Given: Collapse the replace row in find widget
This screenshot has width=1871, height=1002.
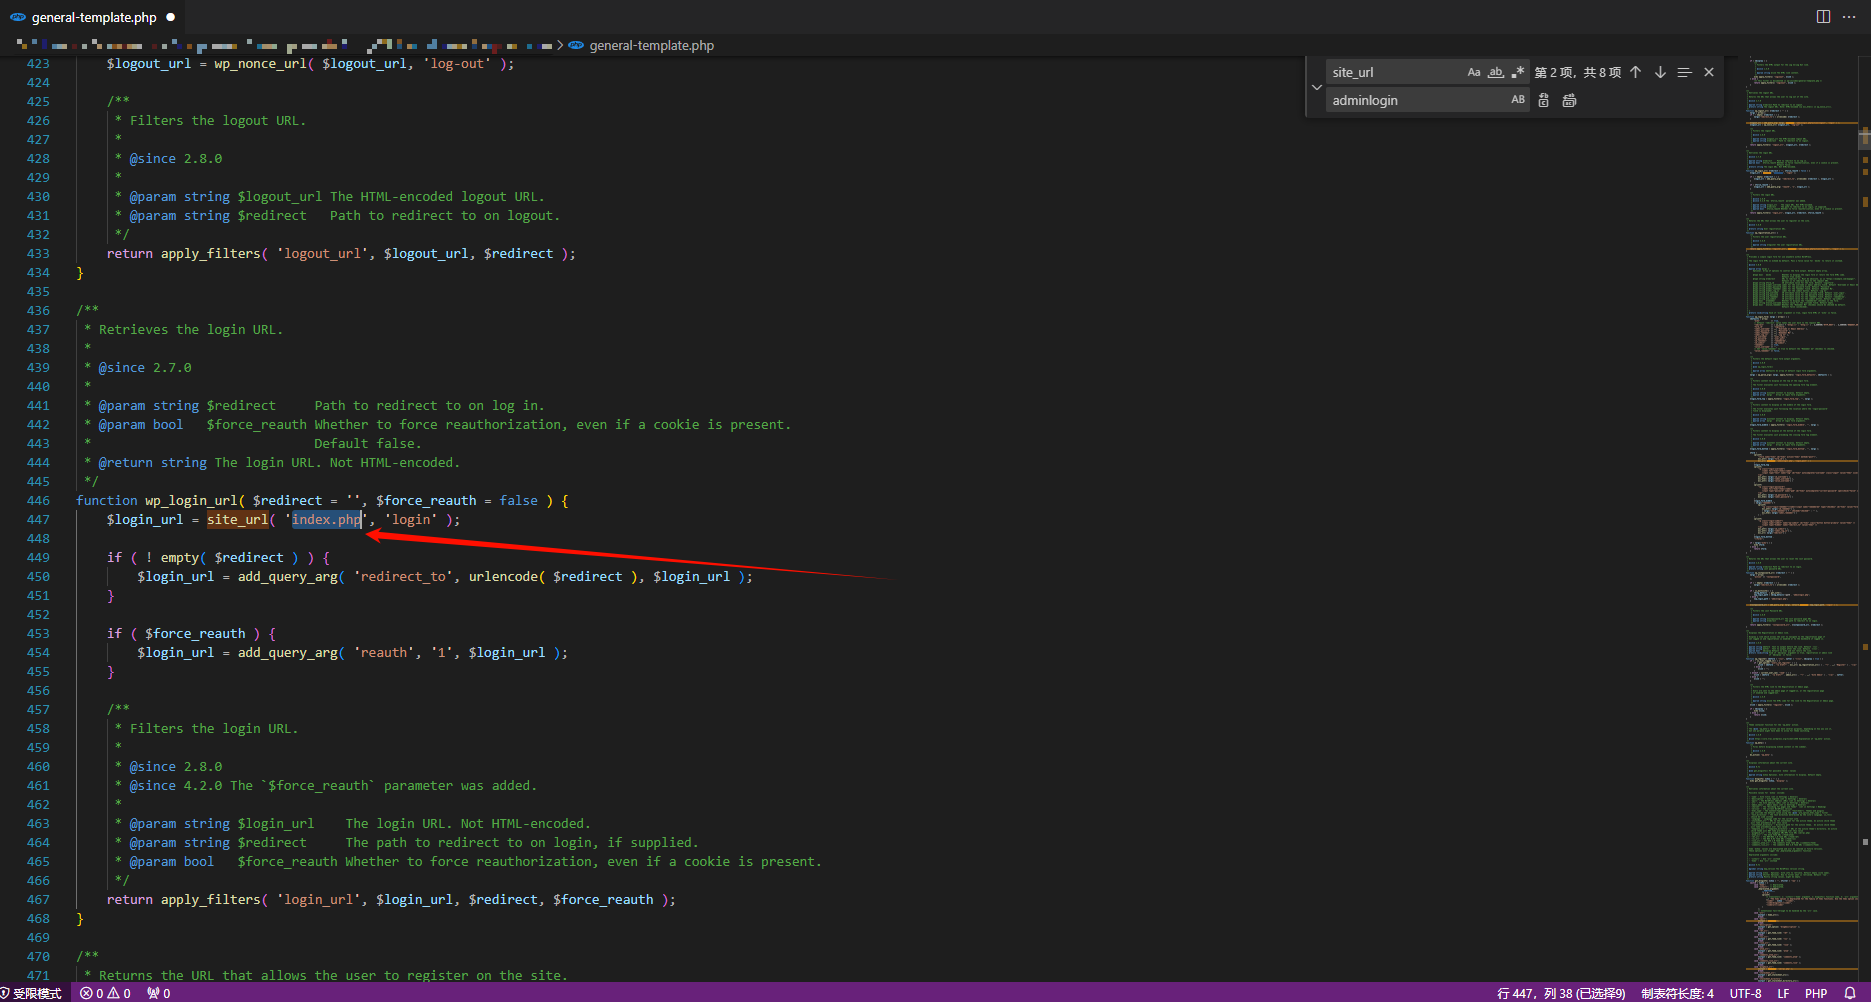Looking at the screenshot, I should tap(1316, 87).
